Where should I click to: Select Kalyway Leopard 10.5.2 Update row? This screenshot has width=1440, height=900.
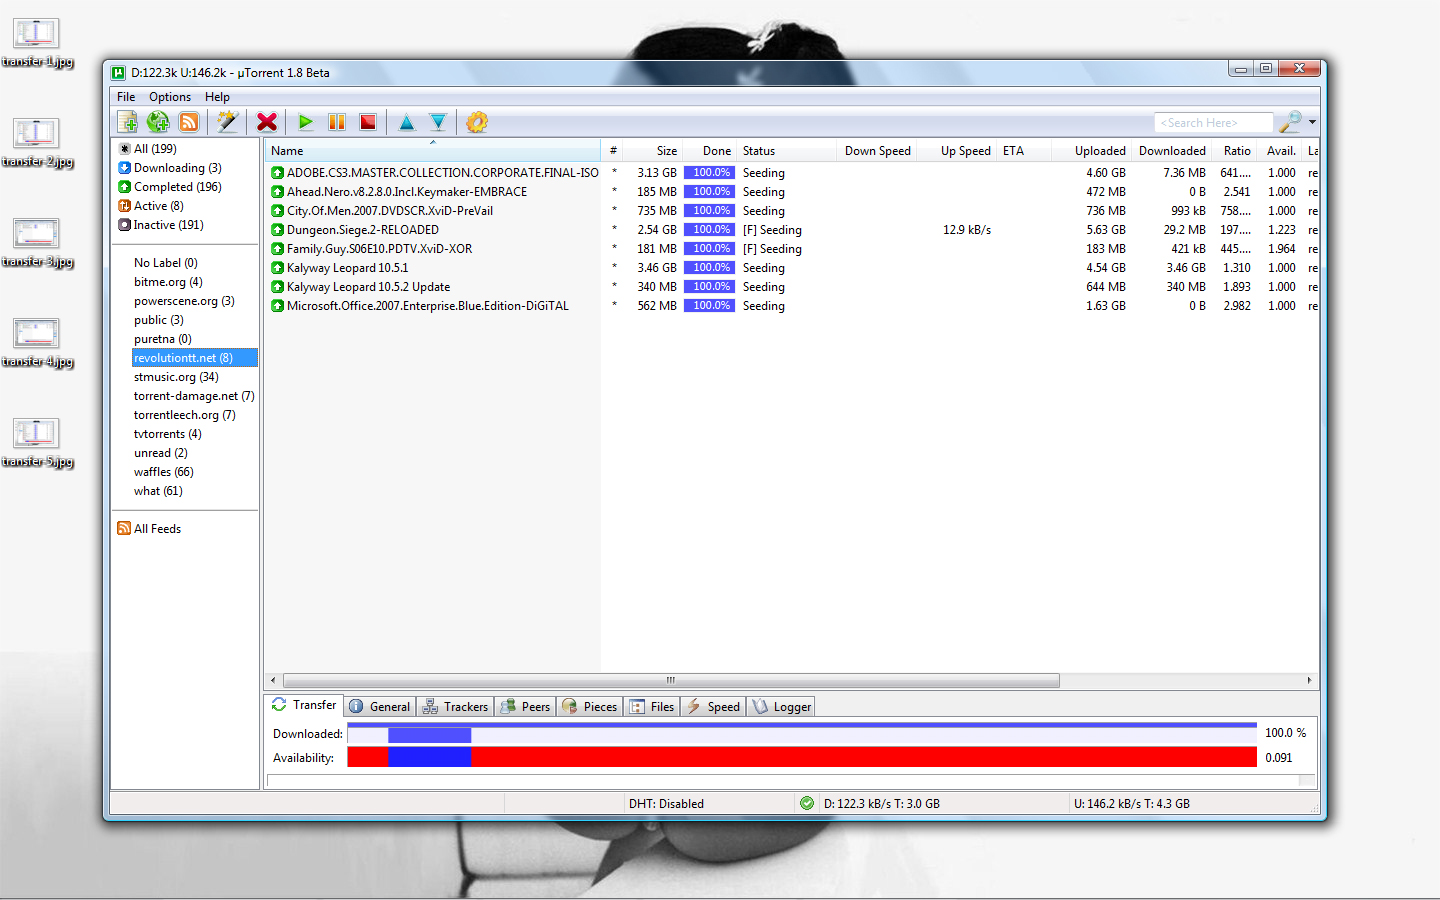tap(792, 287)
